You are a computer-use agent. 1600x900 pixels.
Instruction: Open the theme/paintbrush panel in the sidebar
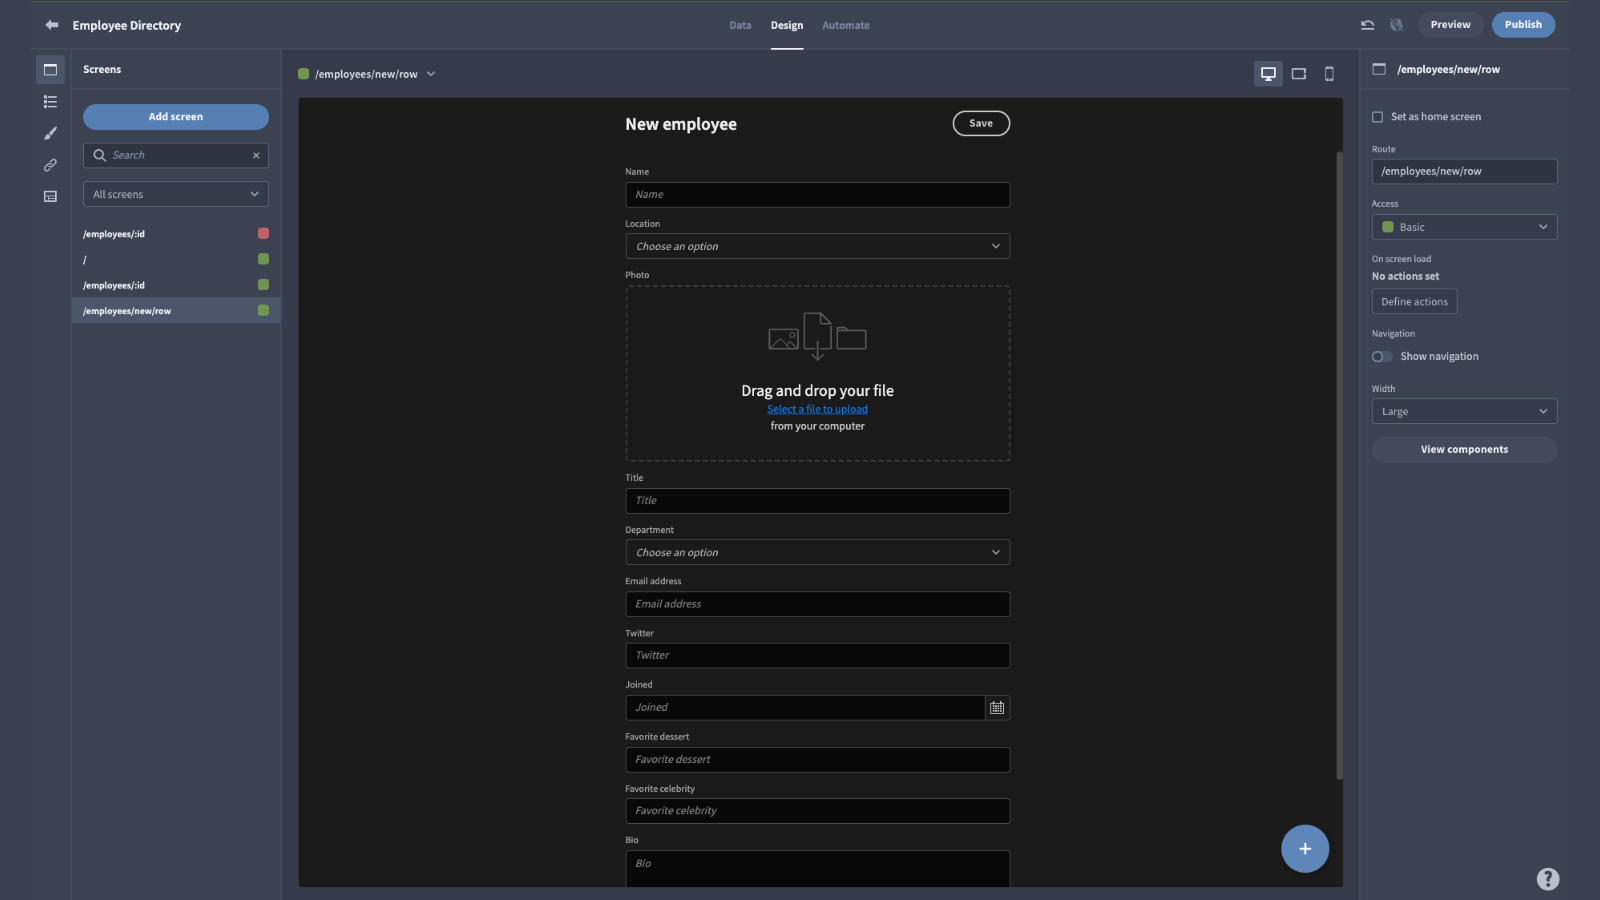(49, 132)
